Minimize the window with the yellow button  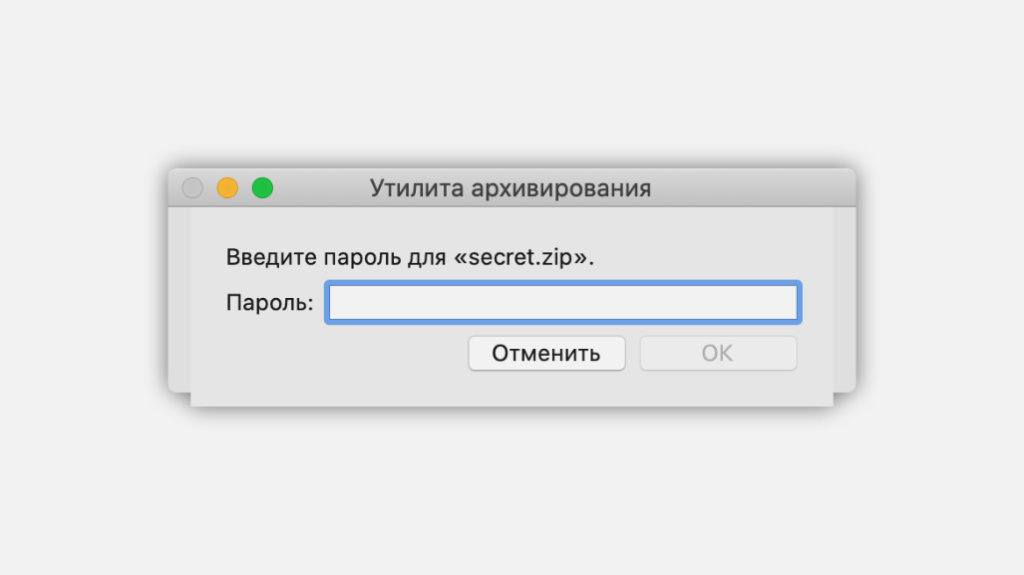pos(227,188)
